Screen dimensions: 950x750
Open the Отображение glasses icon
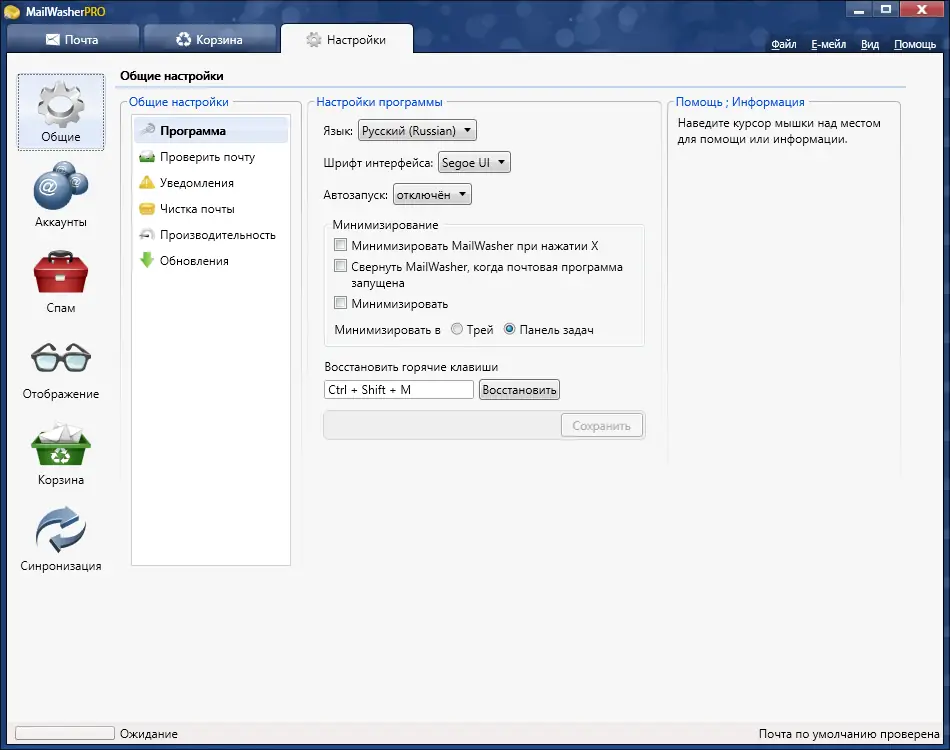[61, 367]
